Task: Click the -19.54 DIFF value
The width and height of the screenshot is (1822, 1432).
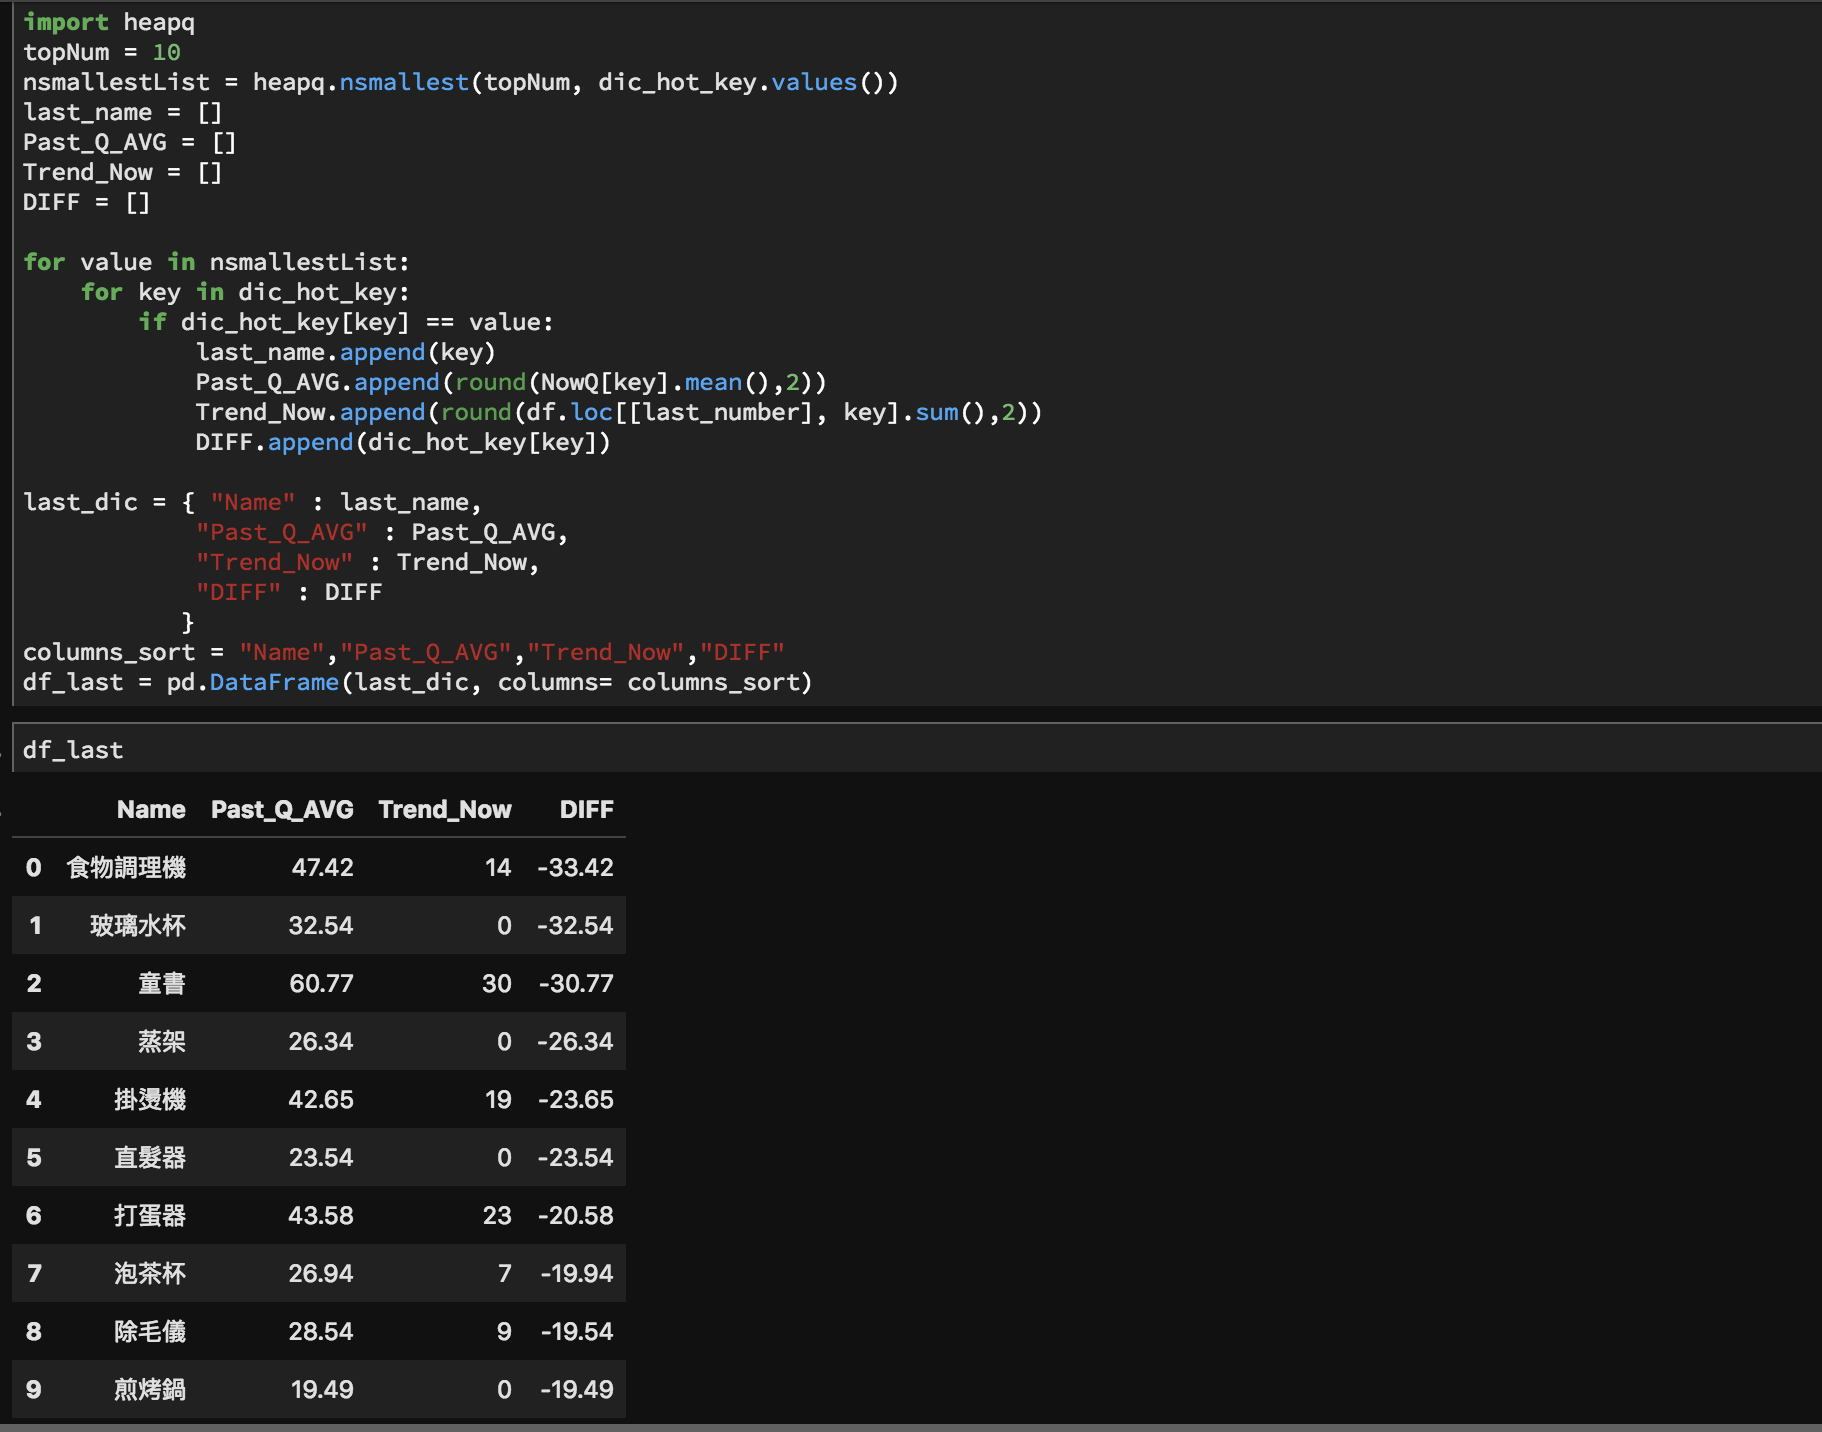Action: point(577,1331)
